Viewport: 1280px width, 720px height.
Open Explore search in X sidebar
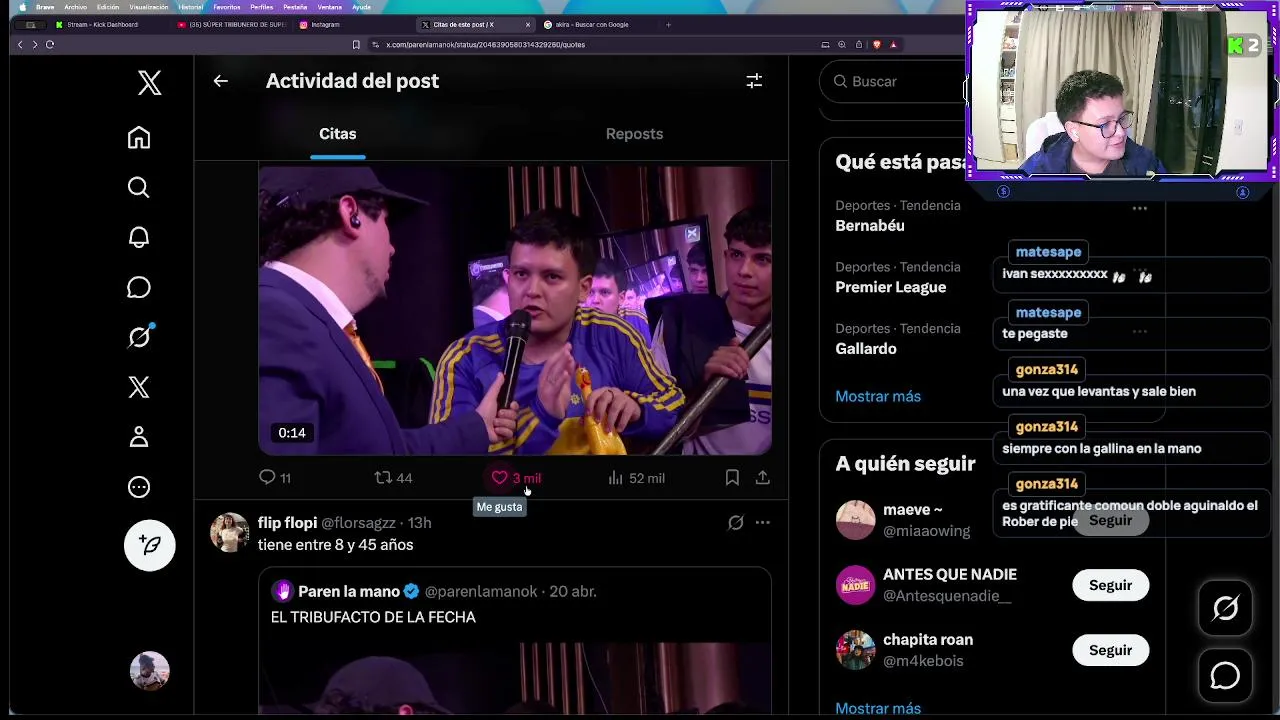pyautogui.click(x=139, y=187)
